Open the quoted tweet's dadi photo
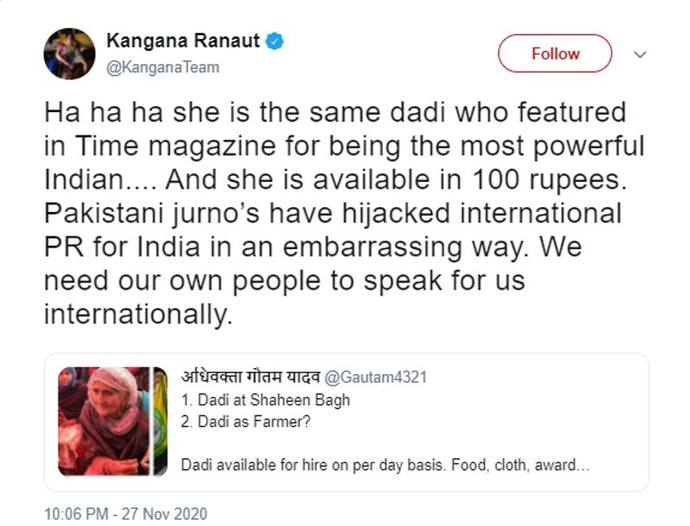The image size is (690, 526). pos(104,421)
